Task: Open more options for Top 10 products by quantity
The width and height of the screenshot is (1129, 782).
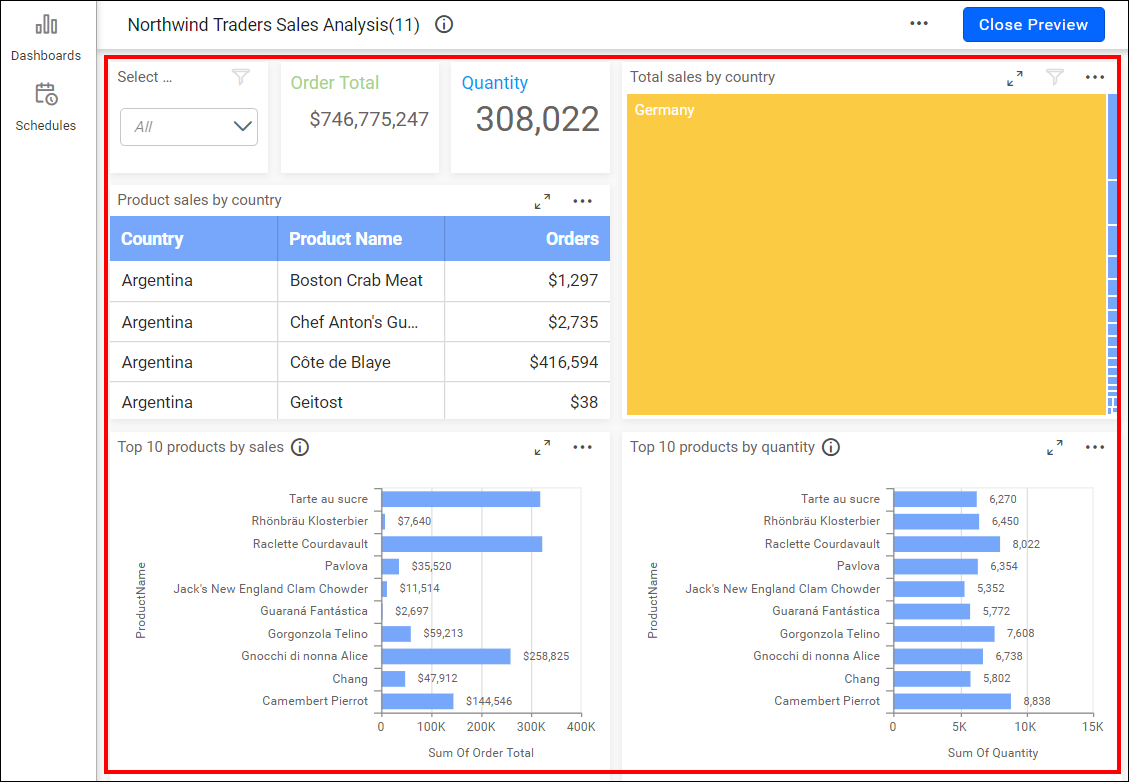Action: (1095, 448)
